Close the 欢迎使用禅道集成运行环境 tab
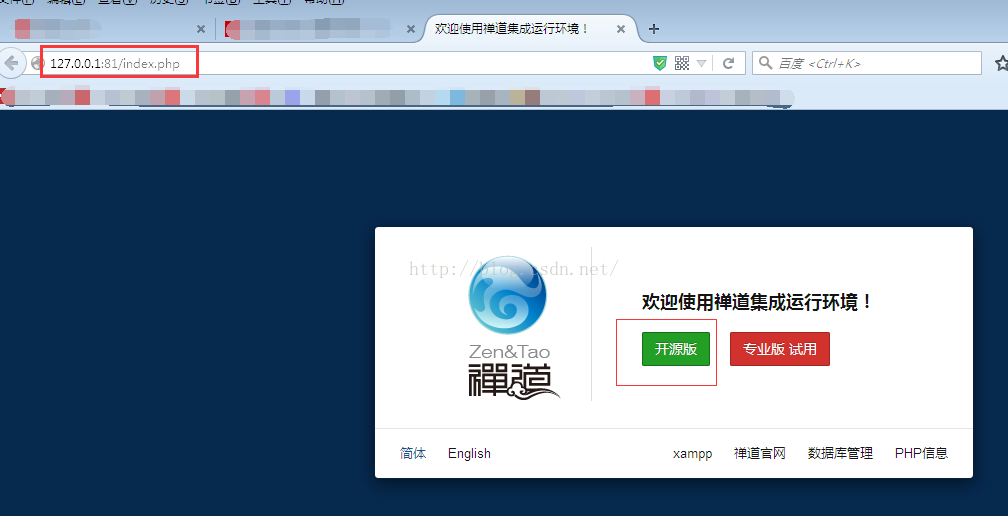1008x516 pixels. coord(620,29)
